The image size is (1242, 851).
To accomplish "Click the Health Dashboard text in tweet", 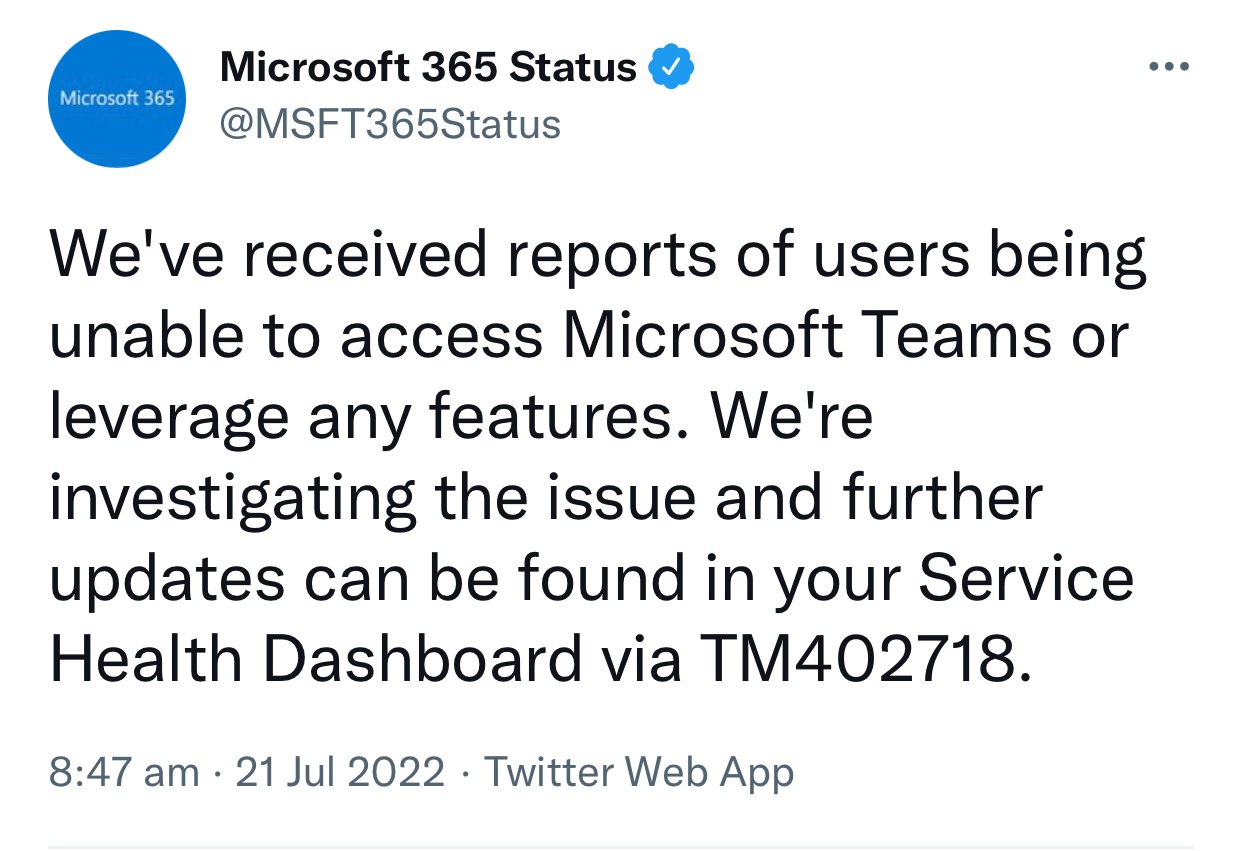I will (x=316, y=660).
